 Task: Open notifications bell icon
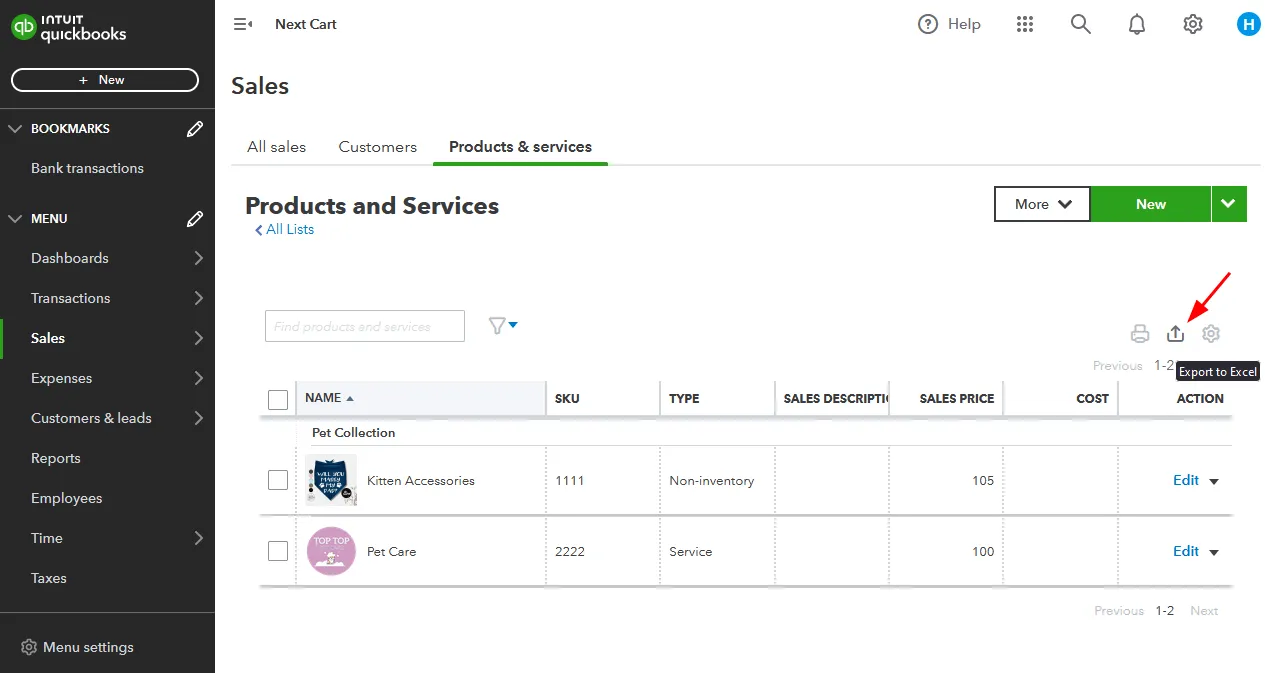tap(1137, 24)
